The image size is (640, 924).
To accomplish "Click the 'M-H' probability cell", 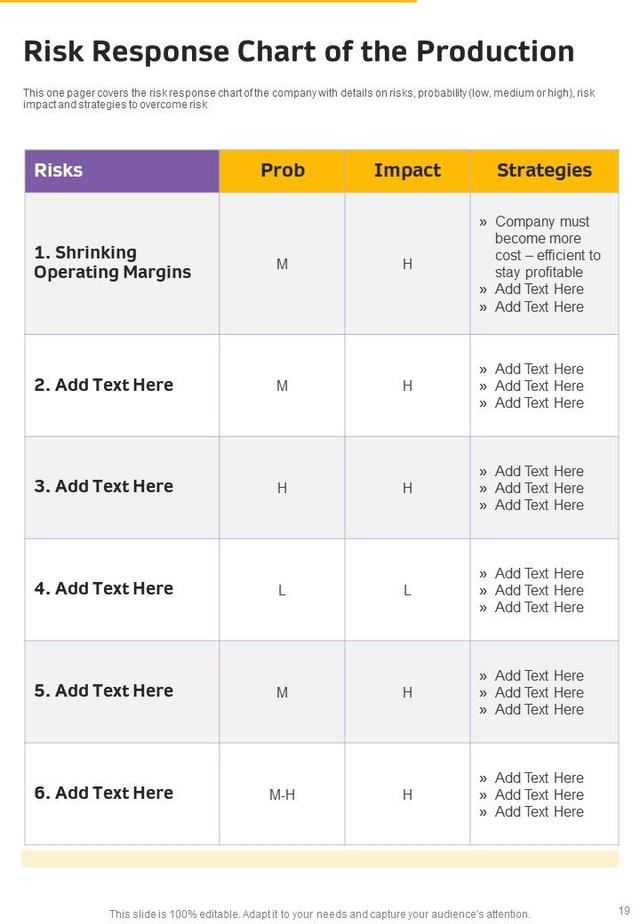I will tap(282, 795).
